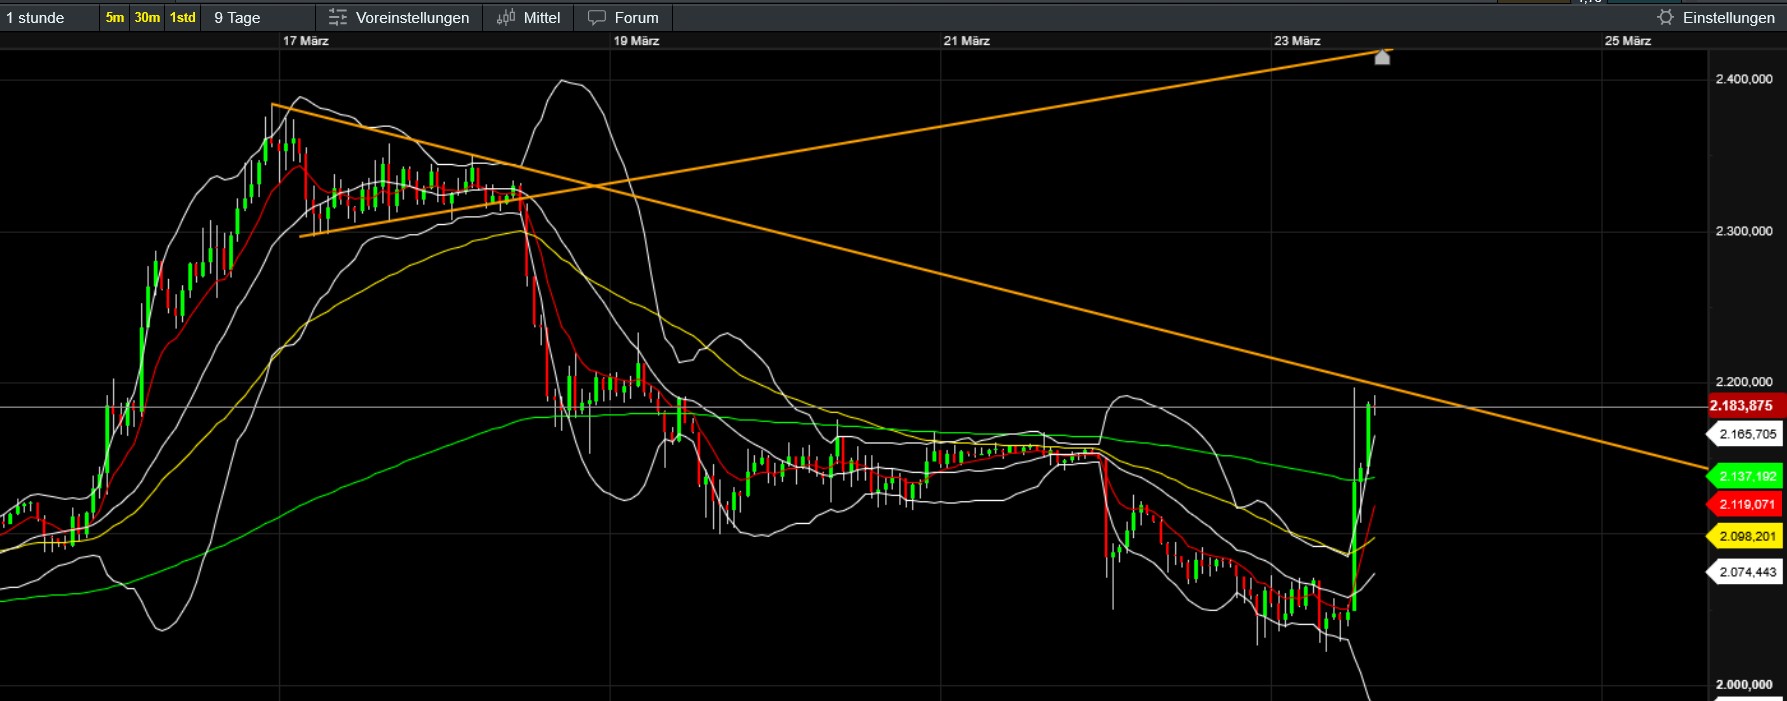Click the 21 März date label

pyautogui.click(x=966, y=41)
